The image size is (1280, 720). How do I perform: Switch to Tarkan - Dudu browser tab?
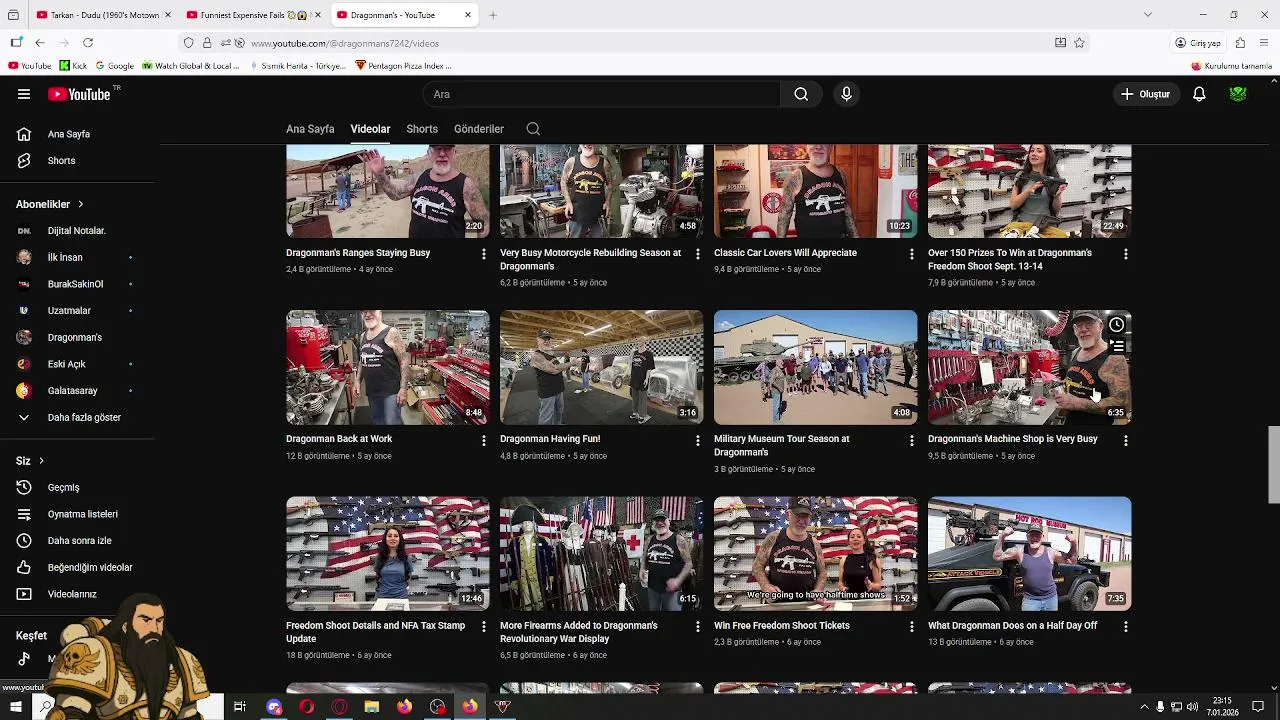click(103, 15)
